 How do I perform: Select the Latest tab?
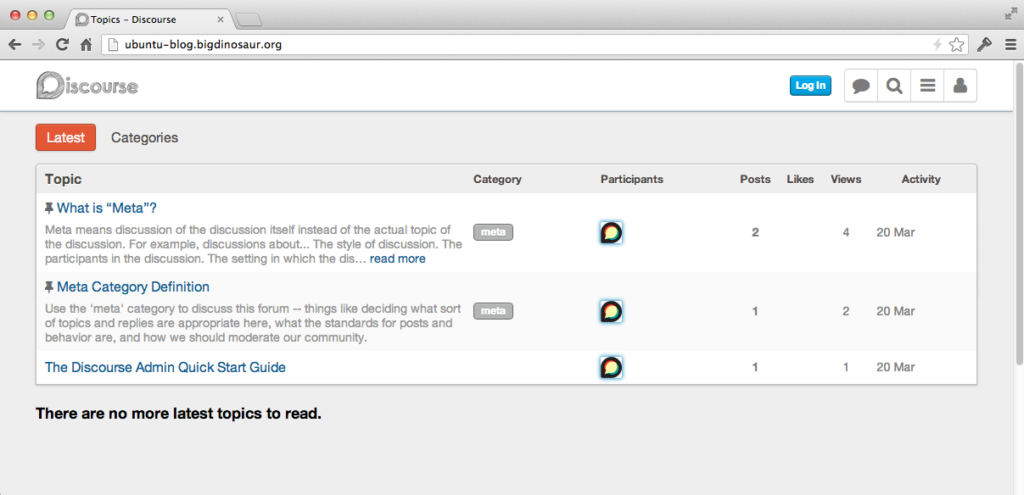click(66, 138)
